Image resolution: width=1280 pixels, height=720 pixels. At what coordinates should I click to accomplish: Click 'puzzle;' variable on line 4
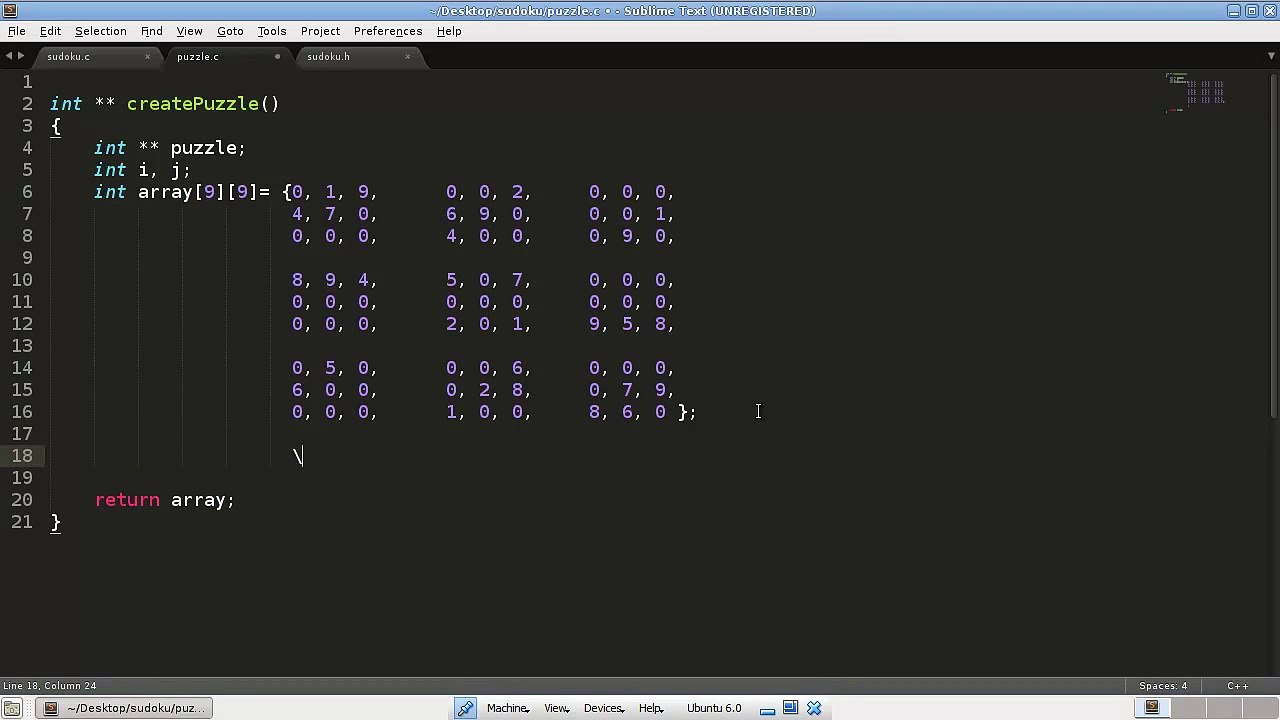tap(208, 148)
